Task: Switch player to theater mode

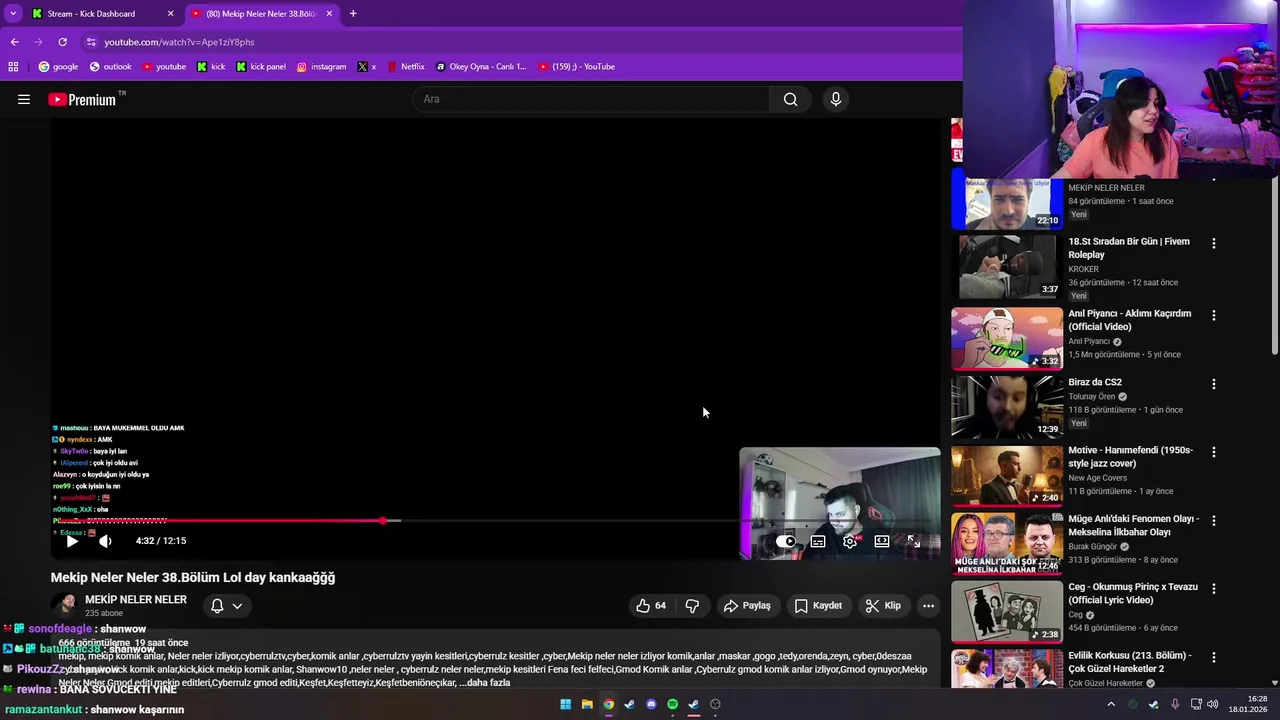Action: coord(882,541)
